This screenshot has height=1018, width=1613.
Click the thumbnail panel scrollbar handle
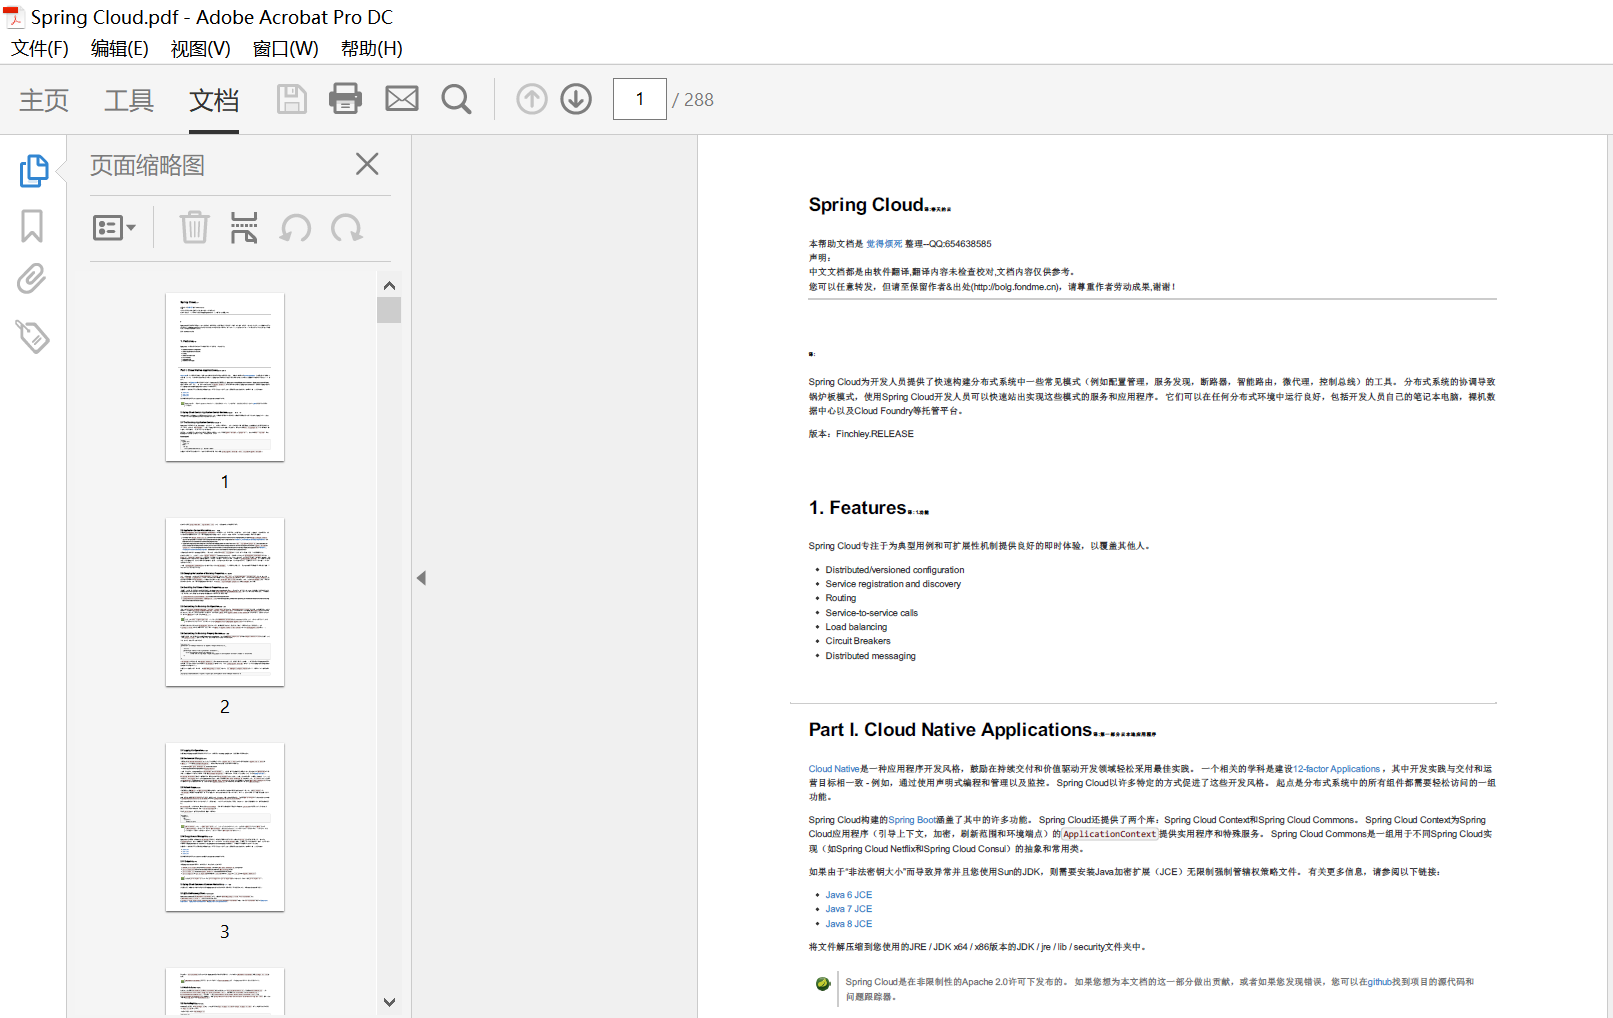tap(389, 310)
